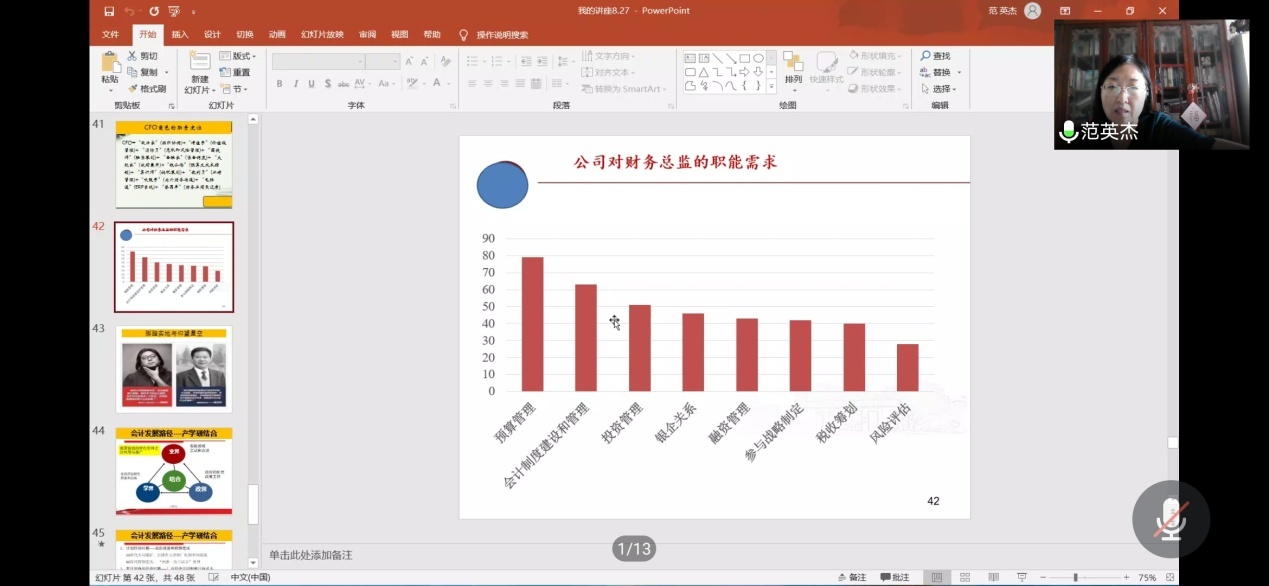Select the oval shape in shapes gallery

click(758, 58)
